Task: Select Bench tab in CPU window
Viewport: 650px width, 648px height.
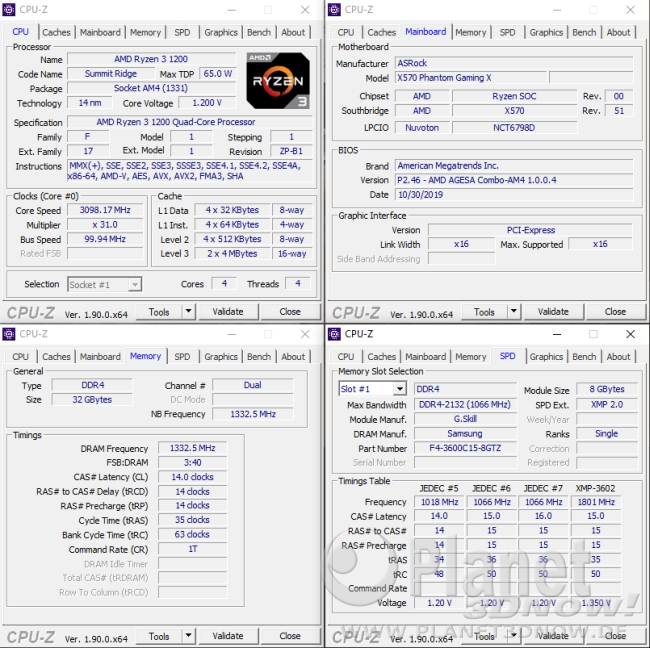Action: point(259,32)
